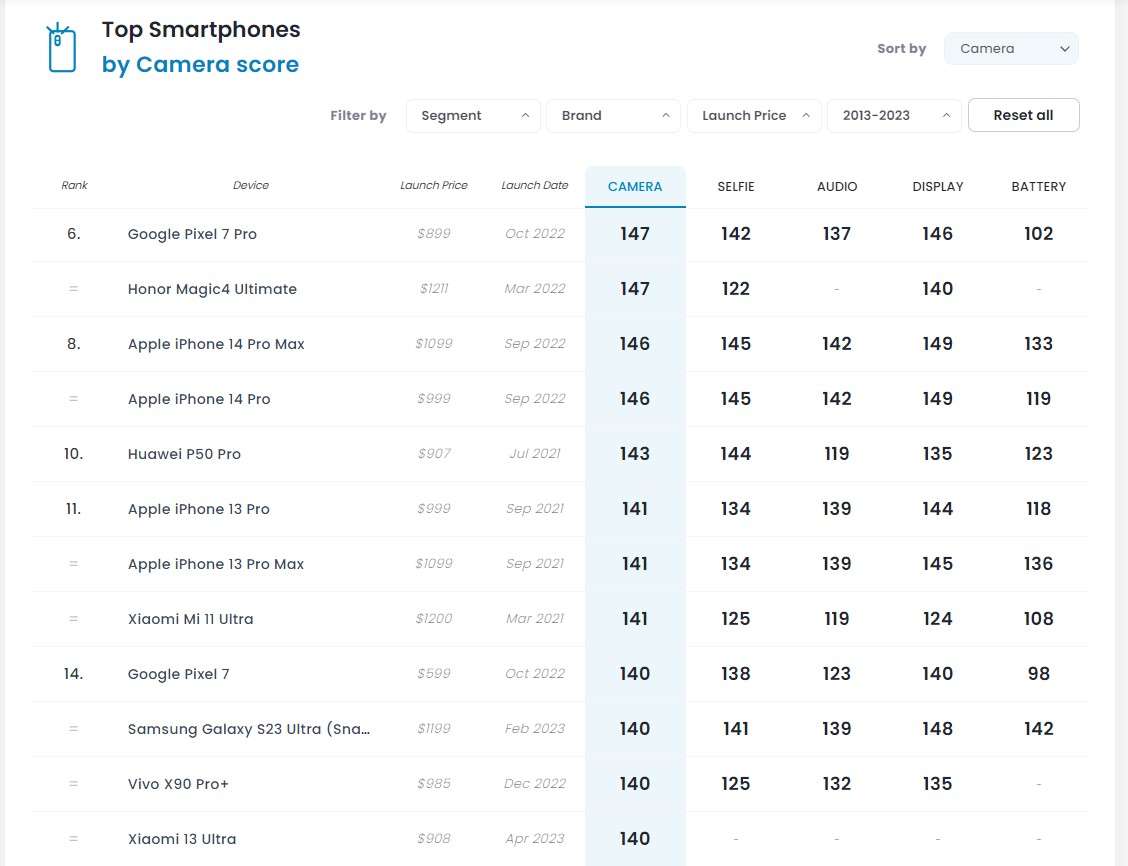Expand the Brand filter dropdown
Image resolution: width=1128 pixels, height=866 pixels.
tap(613, 116)
